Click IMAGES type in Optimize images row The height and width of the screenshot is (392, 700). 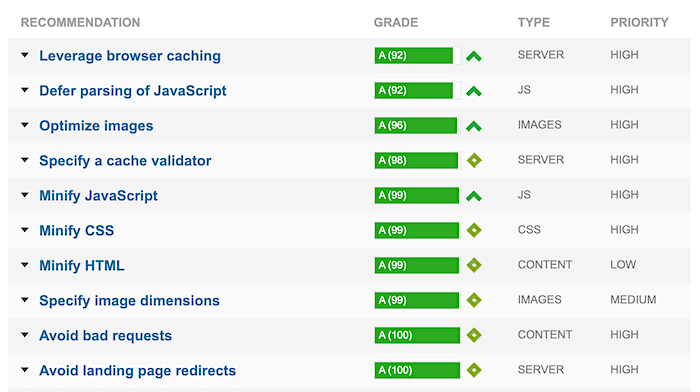coord(539,125)
